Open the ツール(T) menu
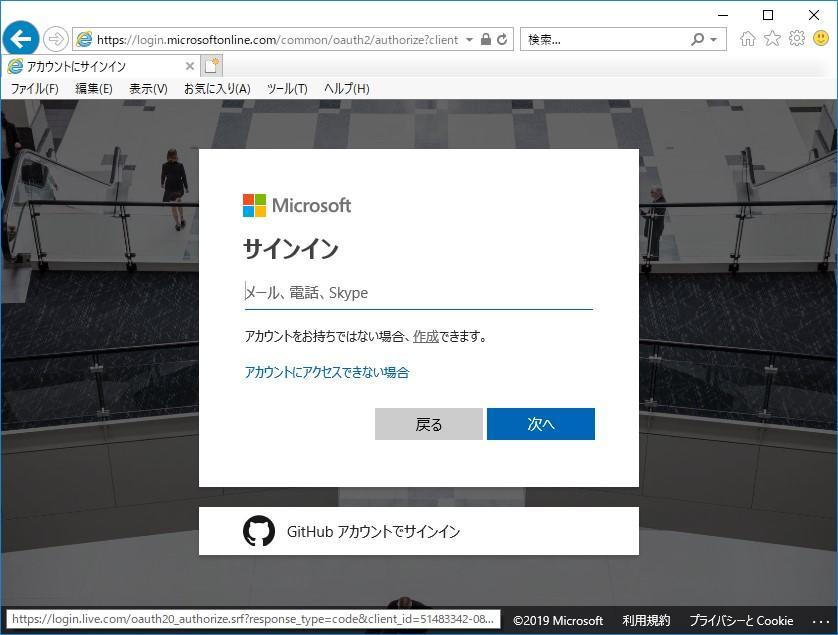This screenshot has width=838, height=635. click(x=287, y=89)
